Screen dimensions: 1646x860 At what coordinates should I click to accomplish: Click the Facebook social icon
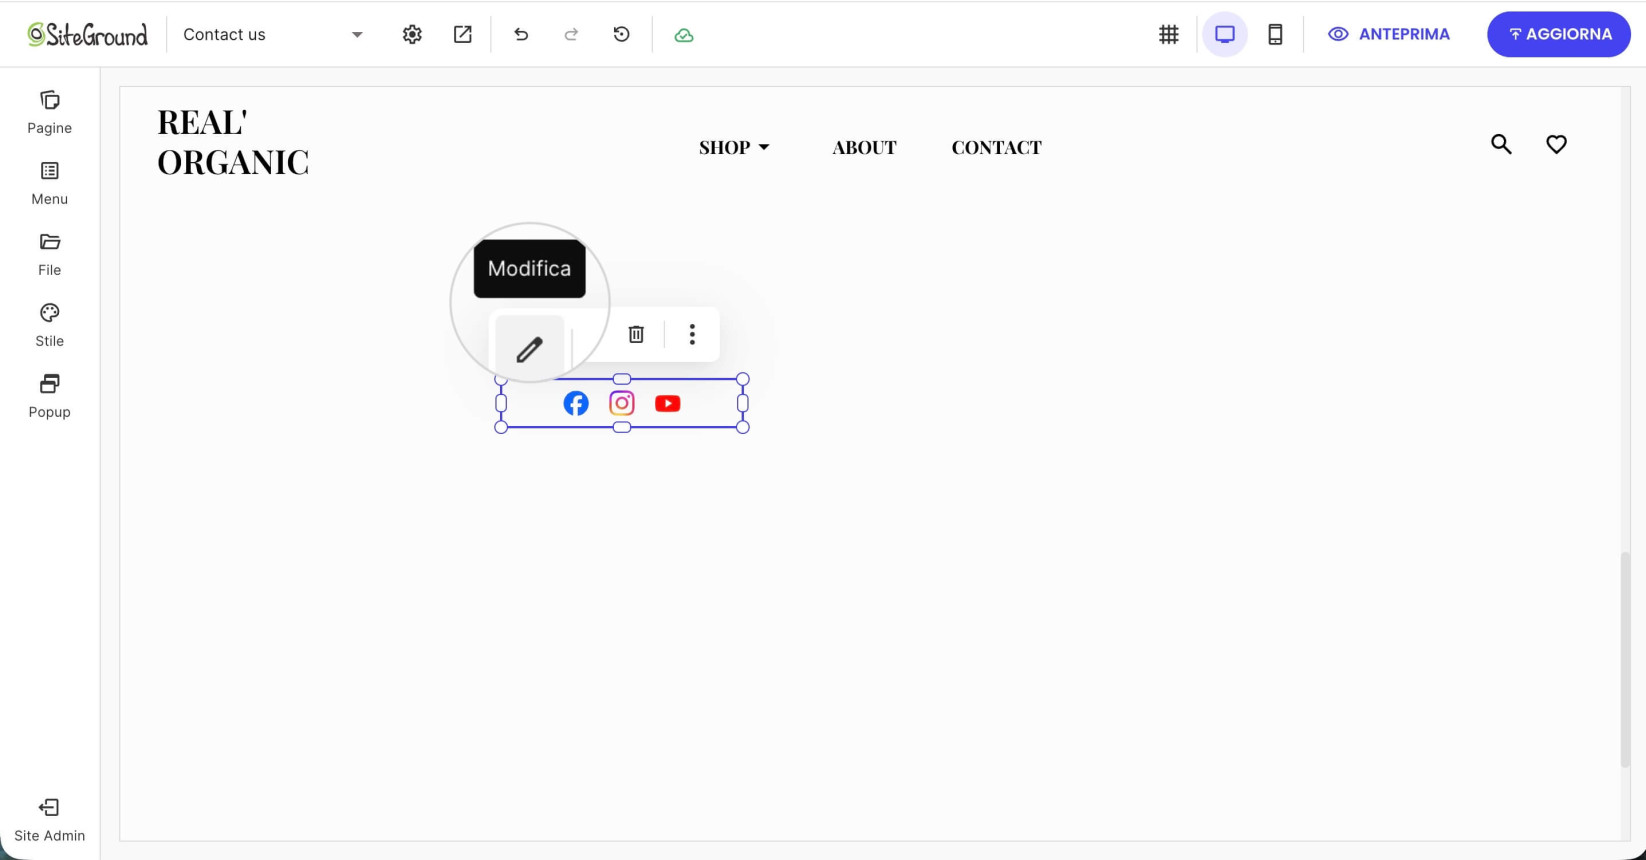pos(576,403)
